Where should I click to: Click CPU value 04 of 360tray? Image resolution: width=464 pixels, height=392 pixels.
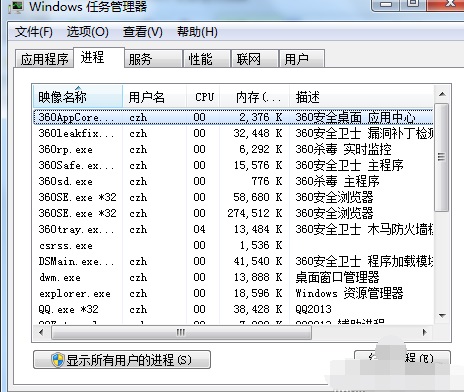[x=199, y=229]
